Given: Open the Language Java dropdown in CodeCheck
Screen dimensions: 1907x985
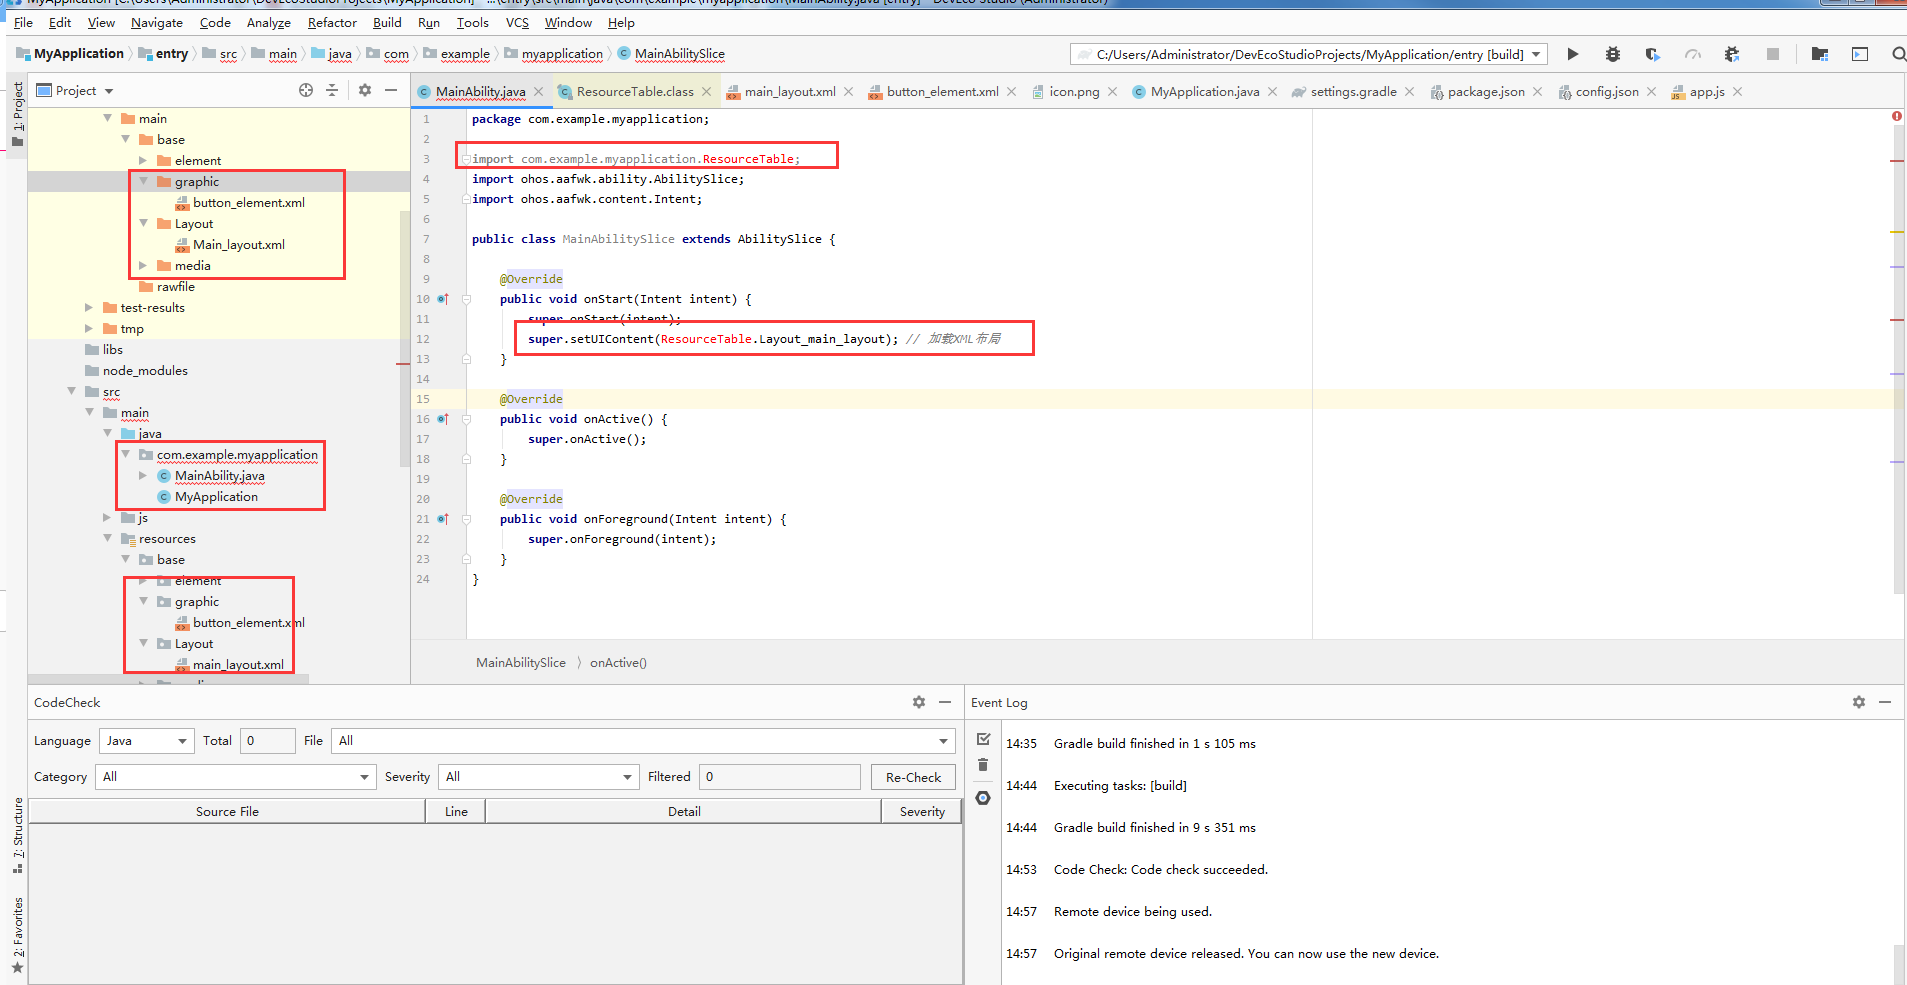Looking at the screenshot, I should coord(146,741).
